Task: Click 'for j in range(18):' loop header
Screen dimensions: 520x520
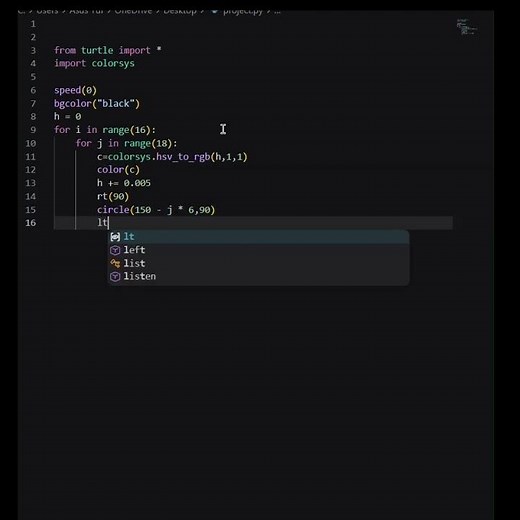Action: point(127,143)
